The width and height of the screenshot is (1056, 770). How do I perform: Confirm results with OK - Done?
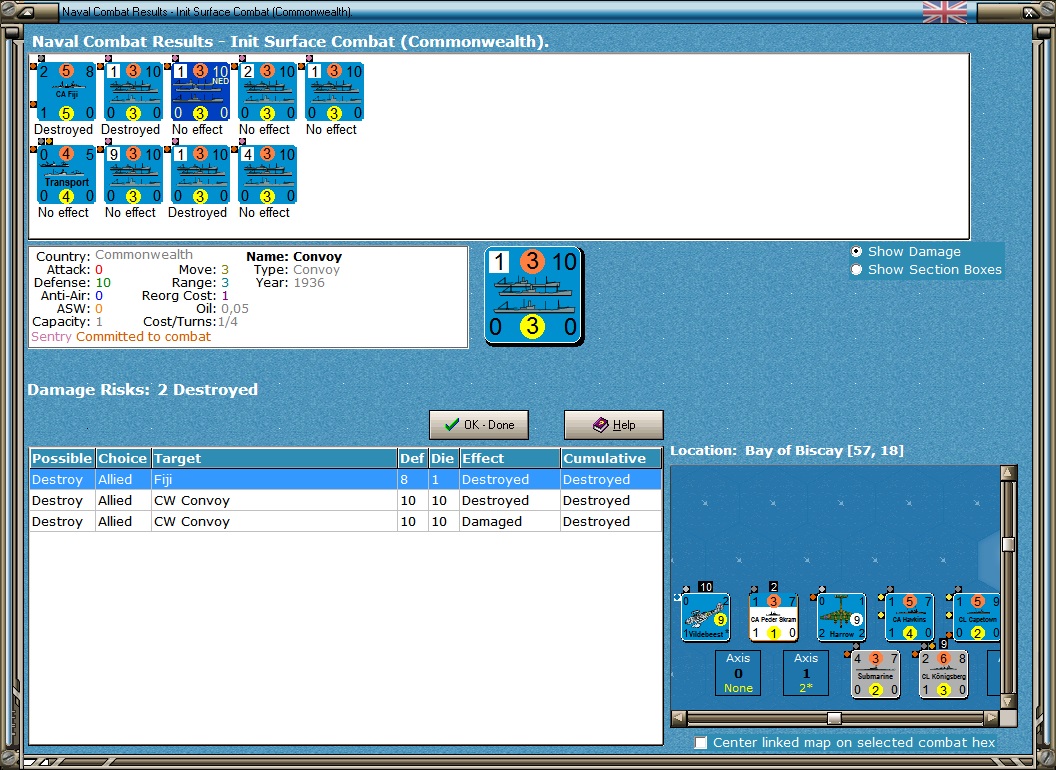click(x=479, y=425)
